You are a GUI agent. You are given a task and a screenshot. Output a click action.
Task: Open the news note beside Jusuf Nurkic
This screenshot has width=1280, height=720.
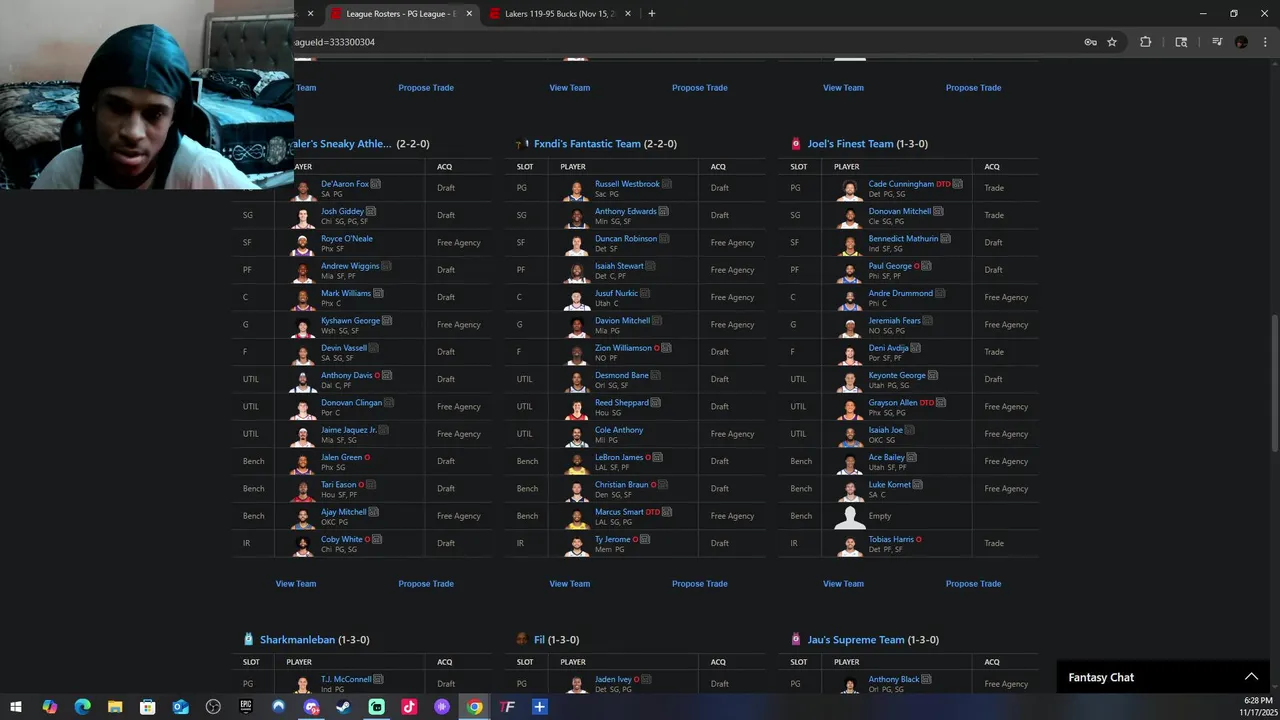point(645,293)
